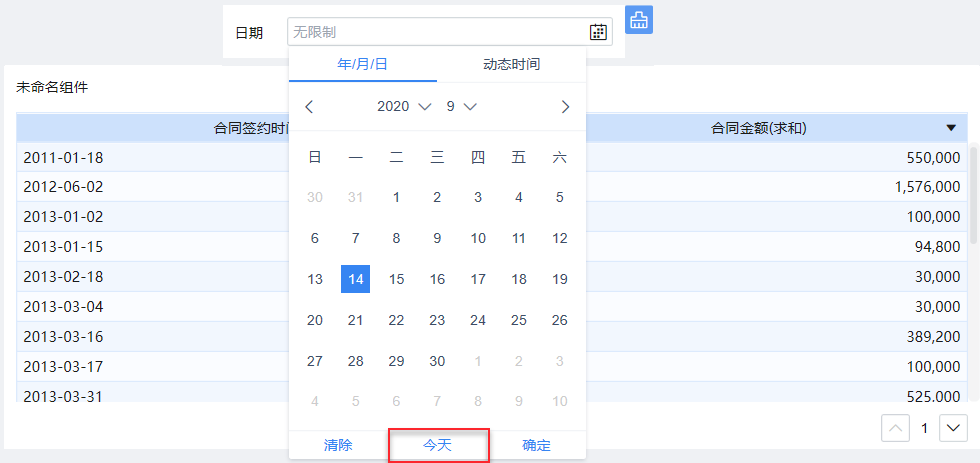The height and width of the screenshot is (463, 980).
Task: Go to previous table page arrow
Action: pyautogui.click(x=895, y=428)
